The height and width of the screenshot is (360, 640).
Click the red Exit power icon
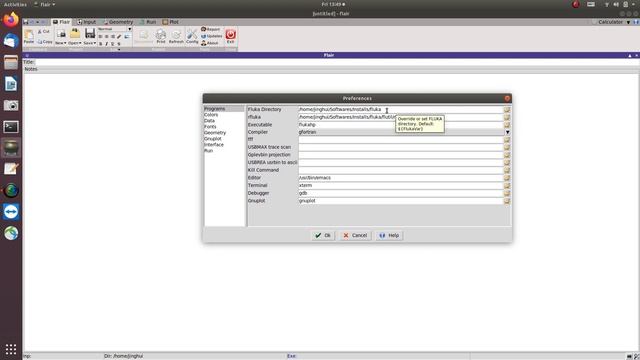[x=230, y=36]
